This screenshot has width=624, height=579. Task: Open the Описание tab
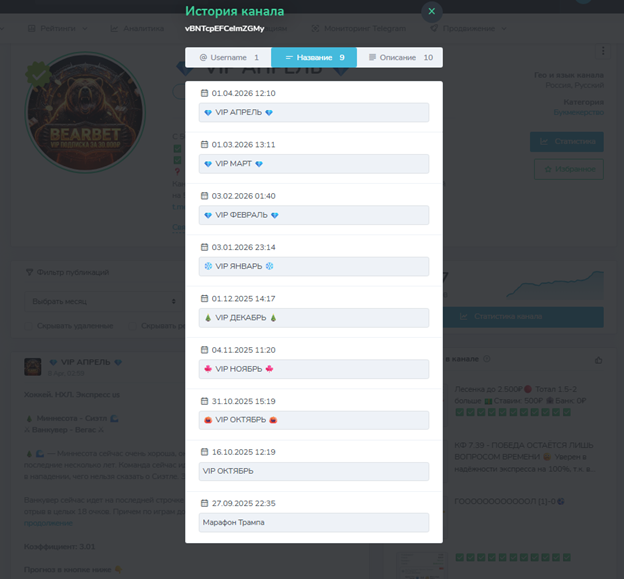tap(400, 58)
